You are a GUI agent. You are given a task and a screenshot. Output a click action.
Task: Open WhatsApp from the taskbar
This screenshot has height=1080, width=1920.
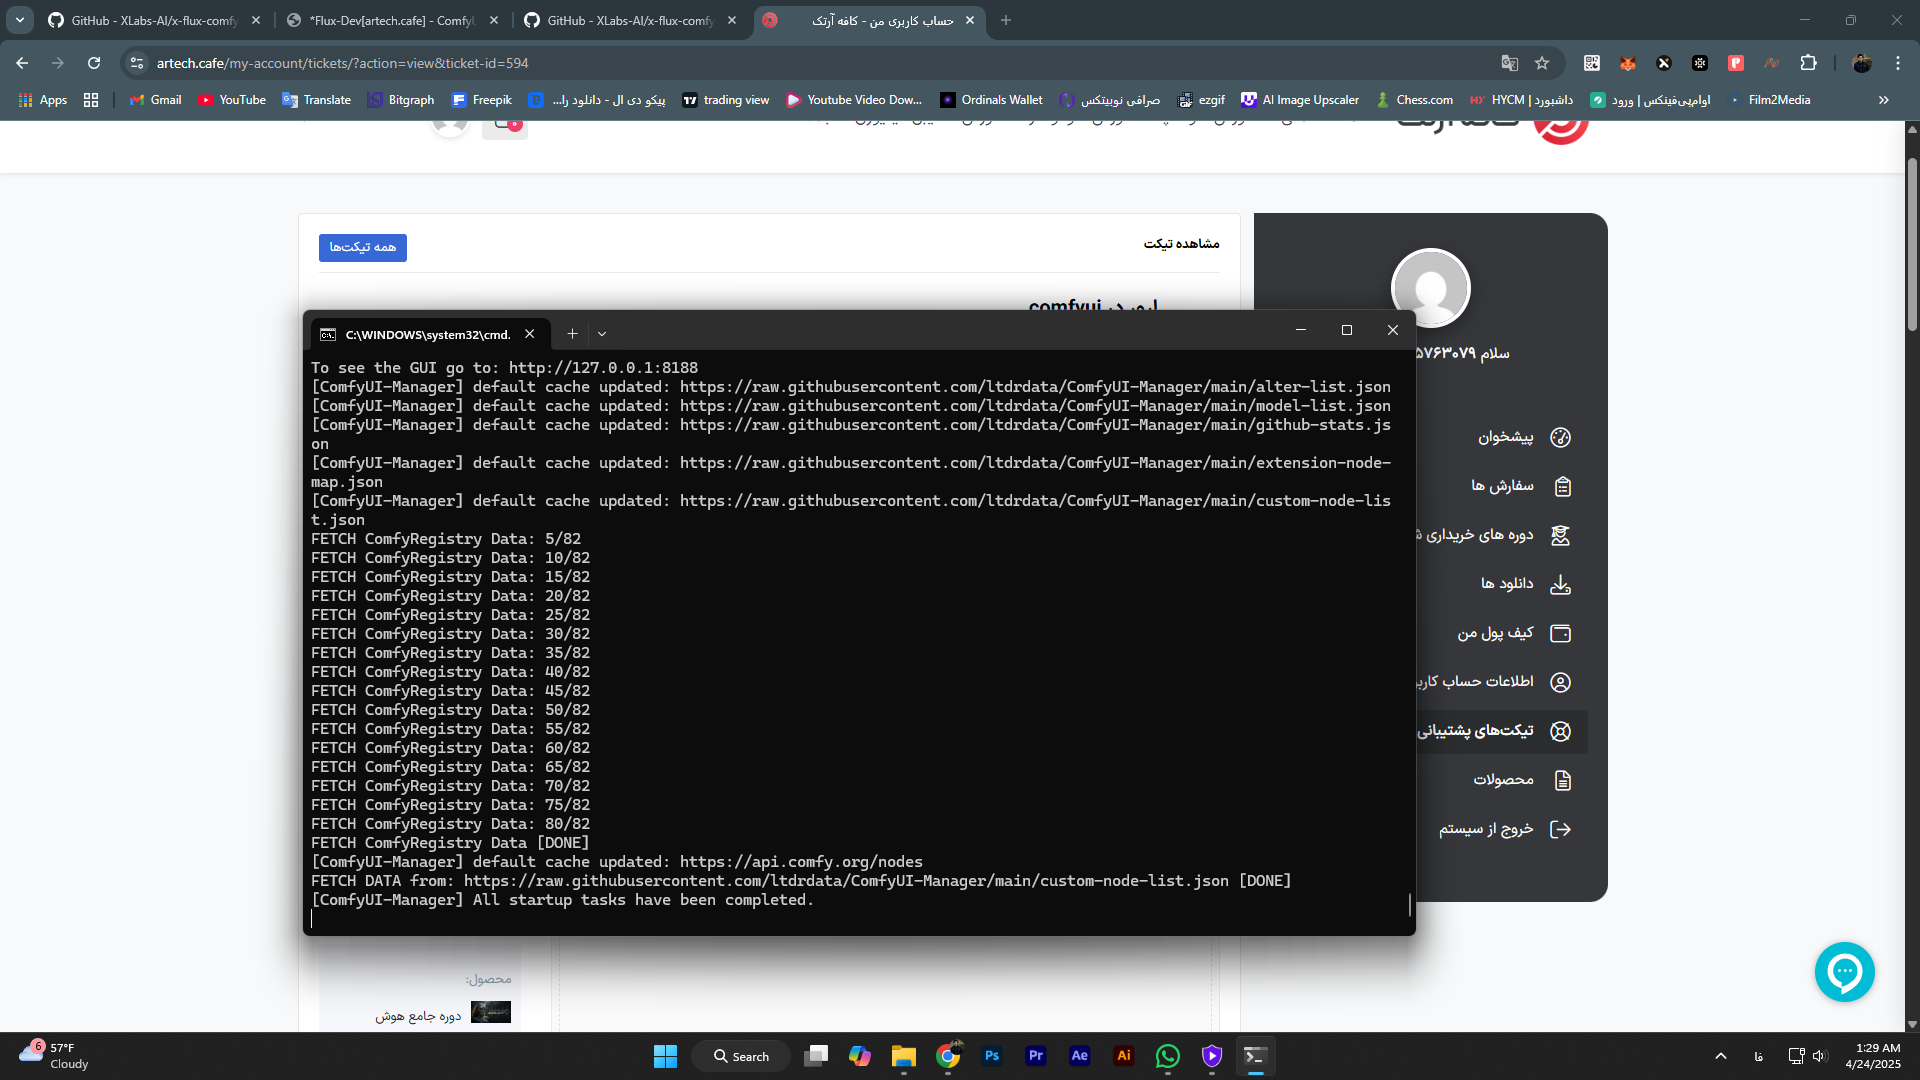pos(1167,1056)
